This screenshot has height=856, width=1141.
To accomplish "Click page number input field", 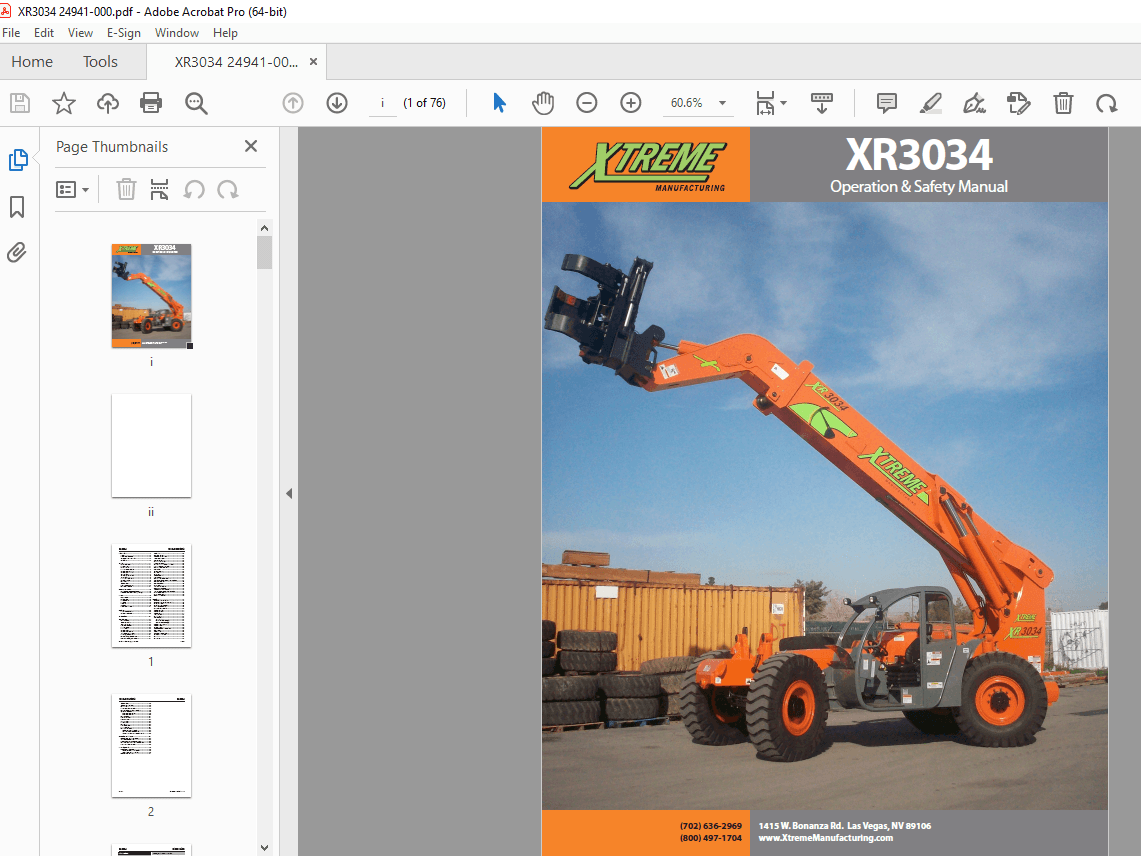I will coord(382,102).
